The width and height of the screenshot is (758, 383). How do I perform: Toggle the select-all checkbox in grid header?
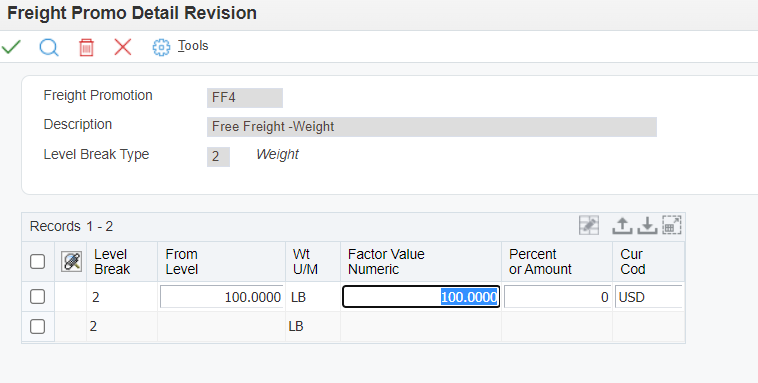pyautogui.click(x=37, y=262)
